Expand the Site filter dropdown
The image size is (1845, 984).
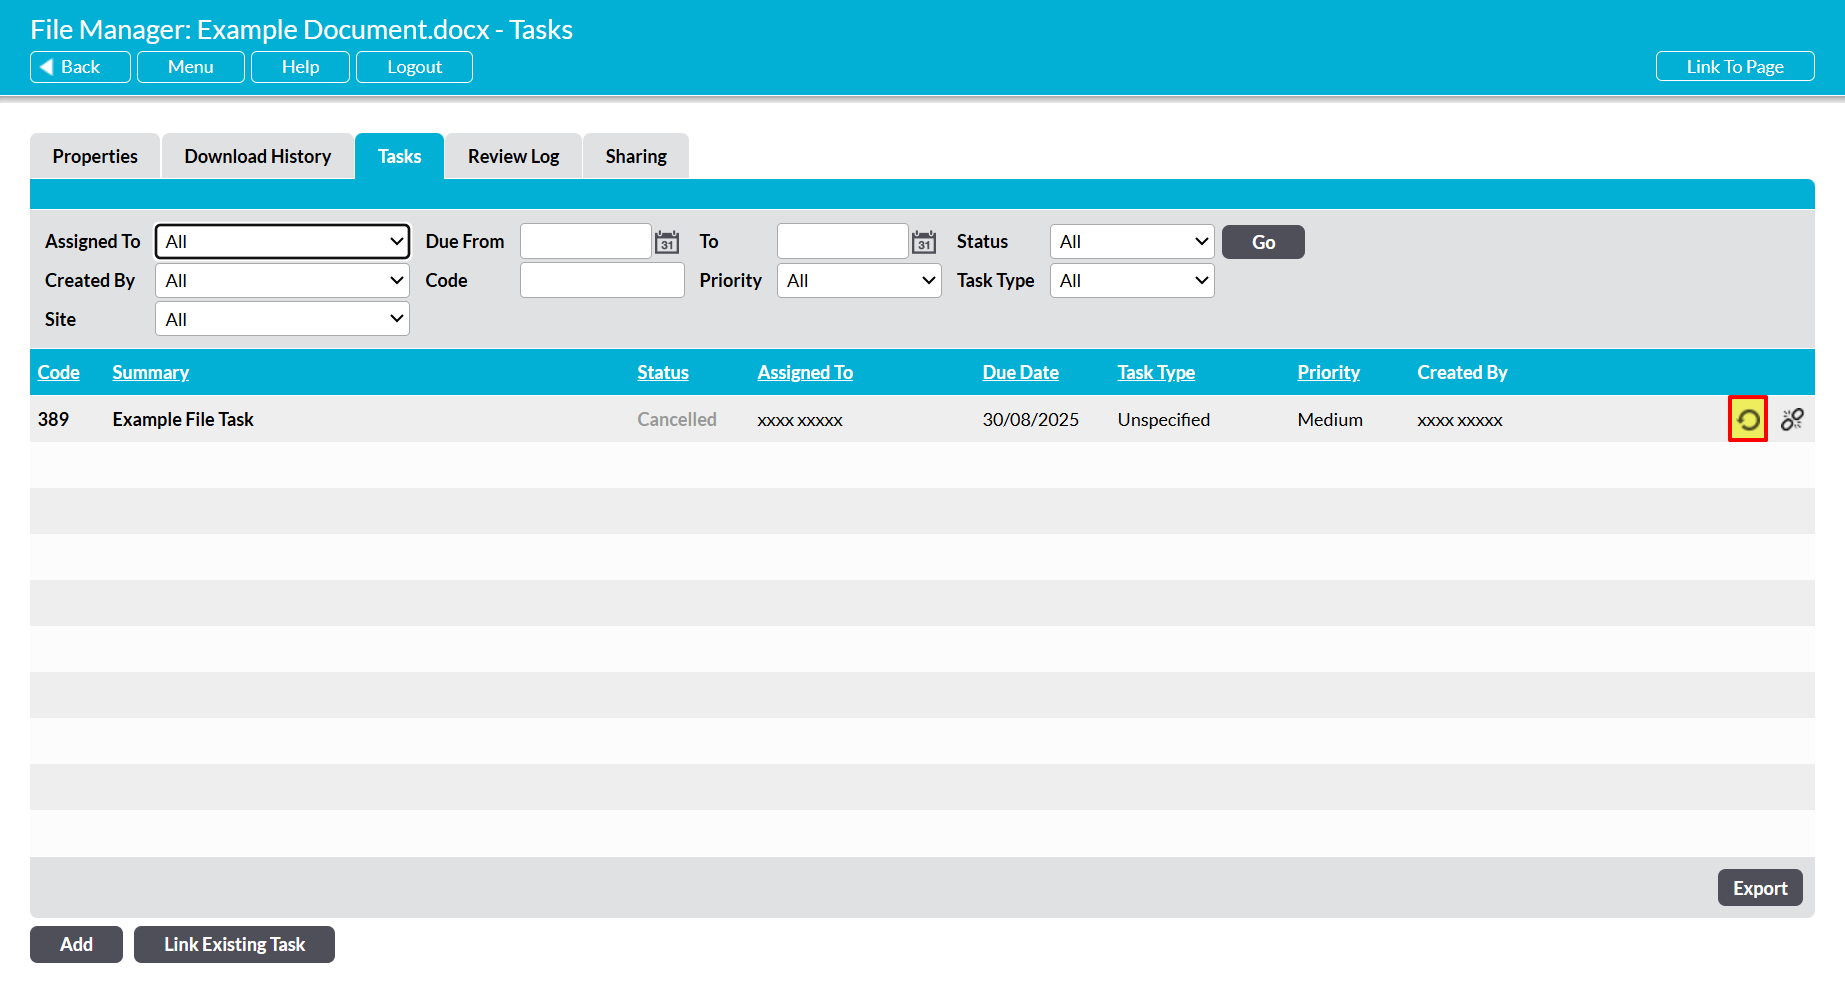click(x=282, y=320)
